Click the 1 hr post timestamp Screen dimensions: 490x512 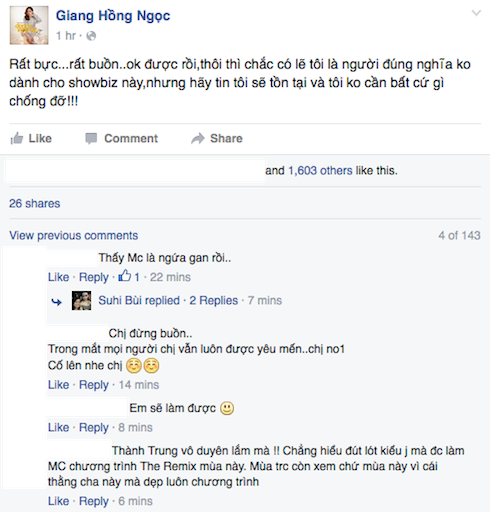[x=66, y=36]
